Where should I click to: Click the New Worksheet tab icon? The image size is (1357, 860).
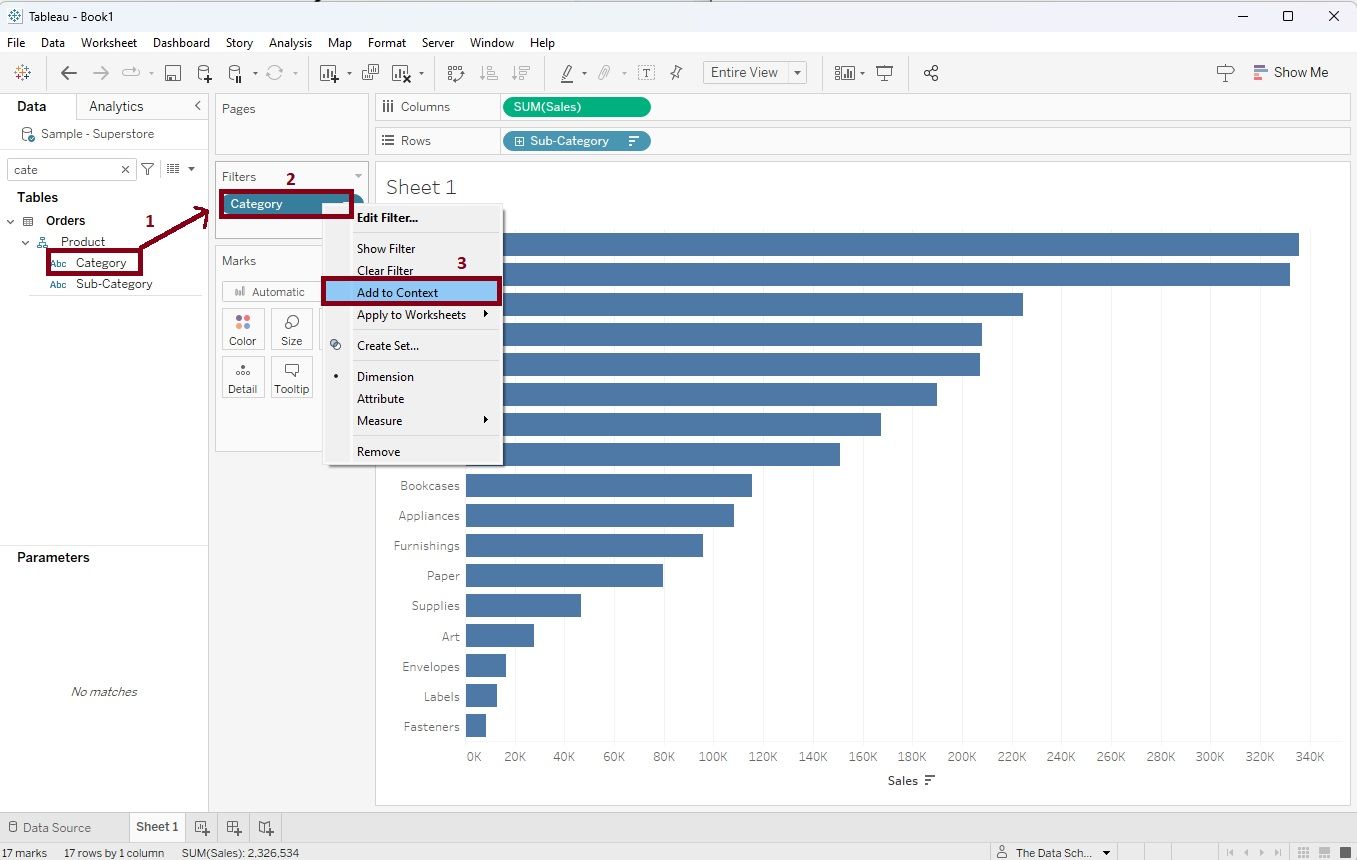201,827
